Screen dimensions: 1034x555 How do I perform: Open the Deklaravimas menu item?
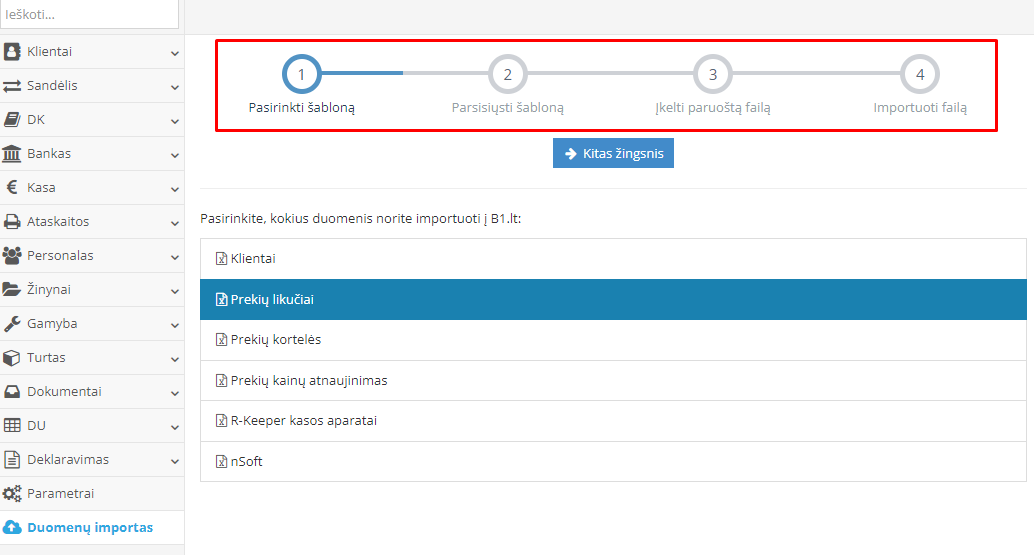67,460
